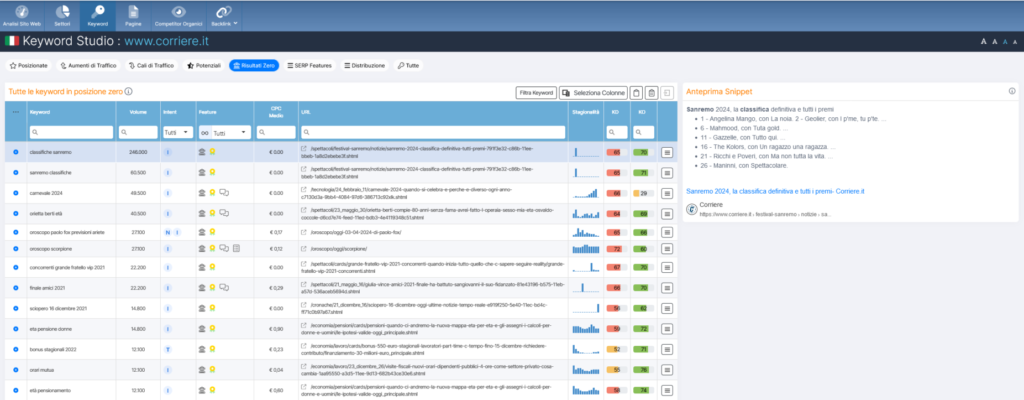Expand the orietta berti età row
1024x400 pixels.
click(16, 213)
